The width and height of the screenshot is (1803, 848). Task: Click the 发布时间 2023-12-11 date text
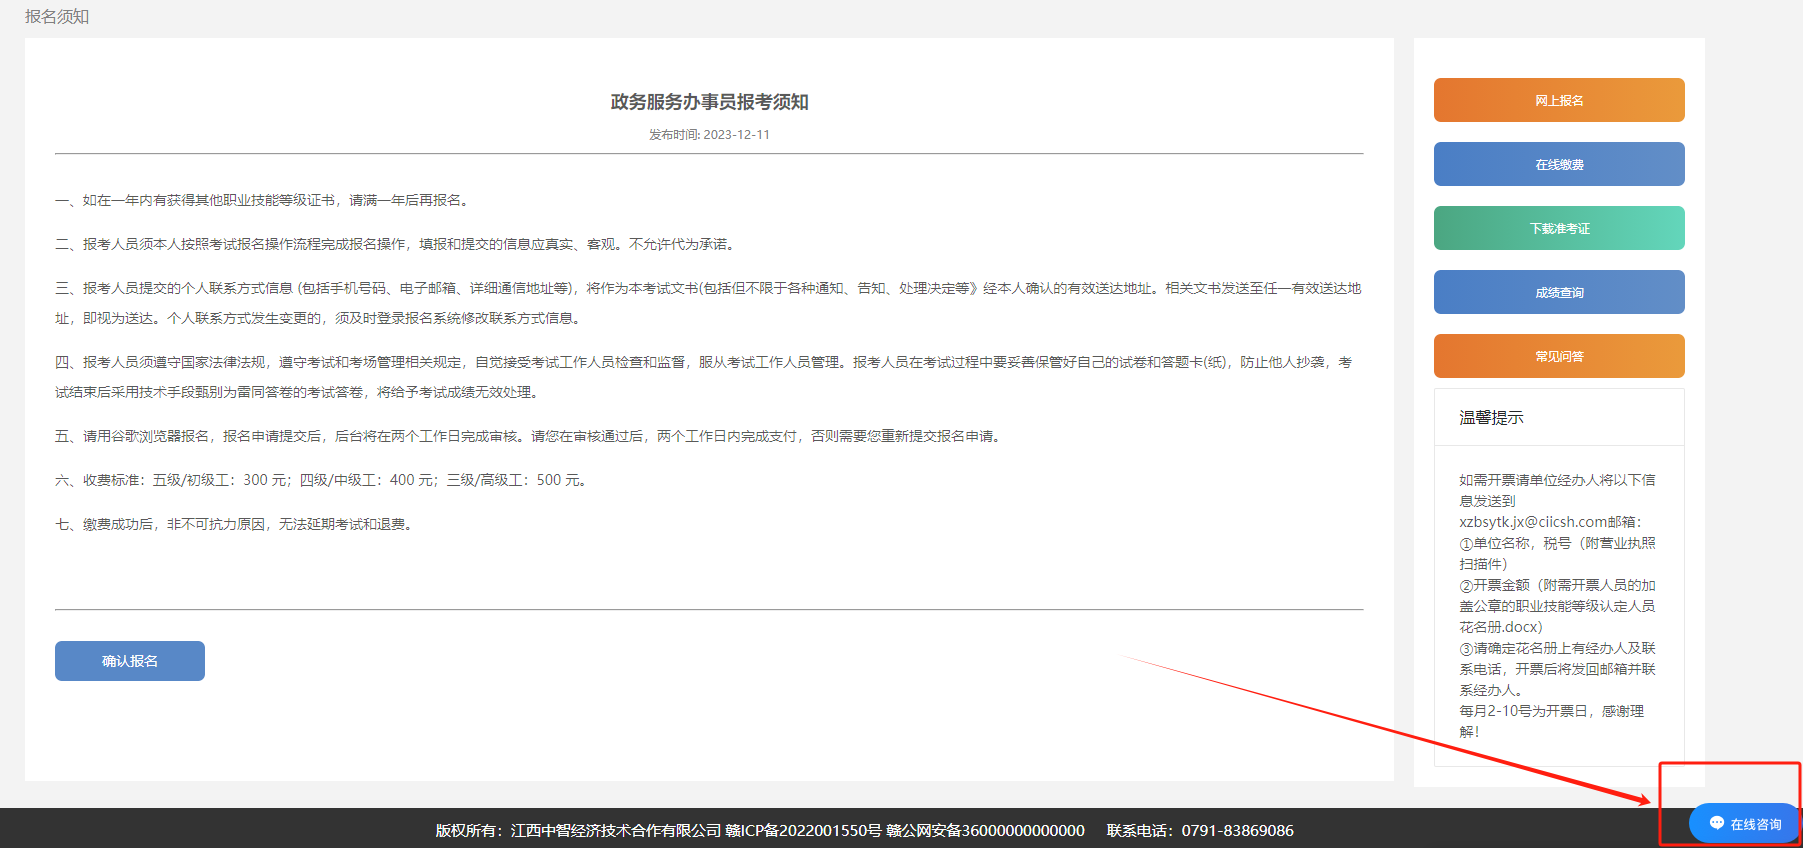tap(709, 135)
